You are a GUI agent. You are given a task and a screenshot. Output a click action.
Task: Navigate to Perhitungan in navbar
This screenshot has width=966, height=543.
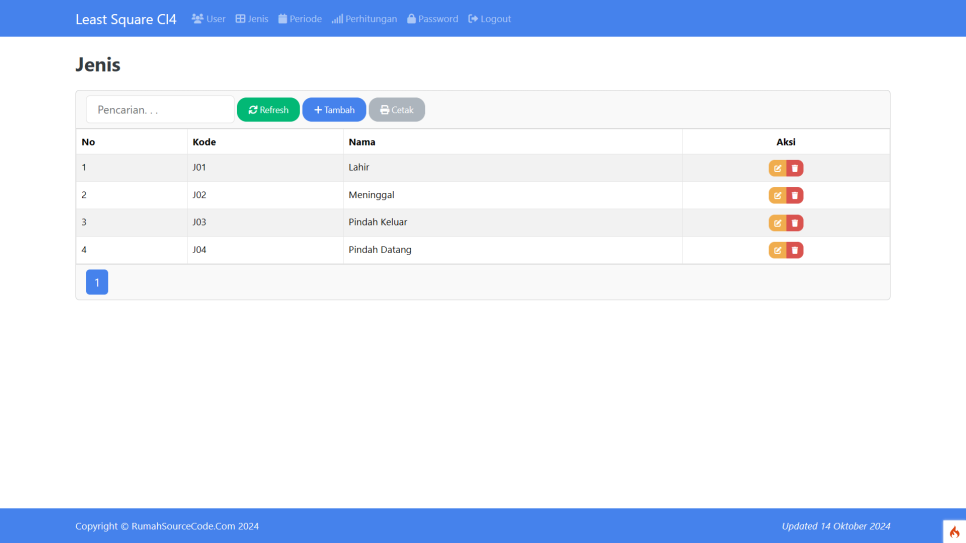click(364, 19)
